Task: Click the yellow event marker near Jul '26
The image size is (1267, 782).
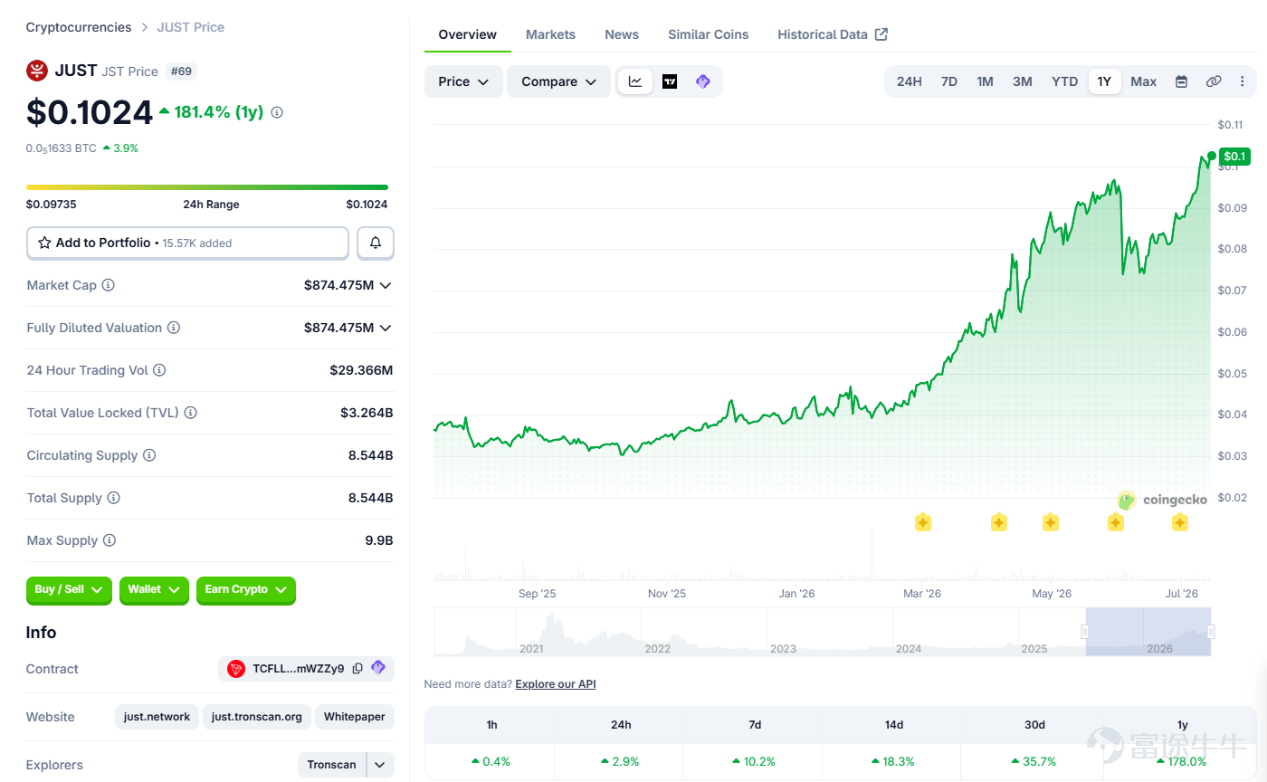Action: [x=1180, y=522]
